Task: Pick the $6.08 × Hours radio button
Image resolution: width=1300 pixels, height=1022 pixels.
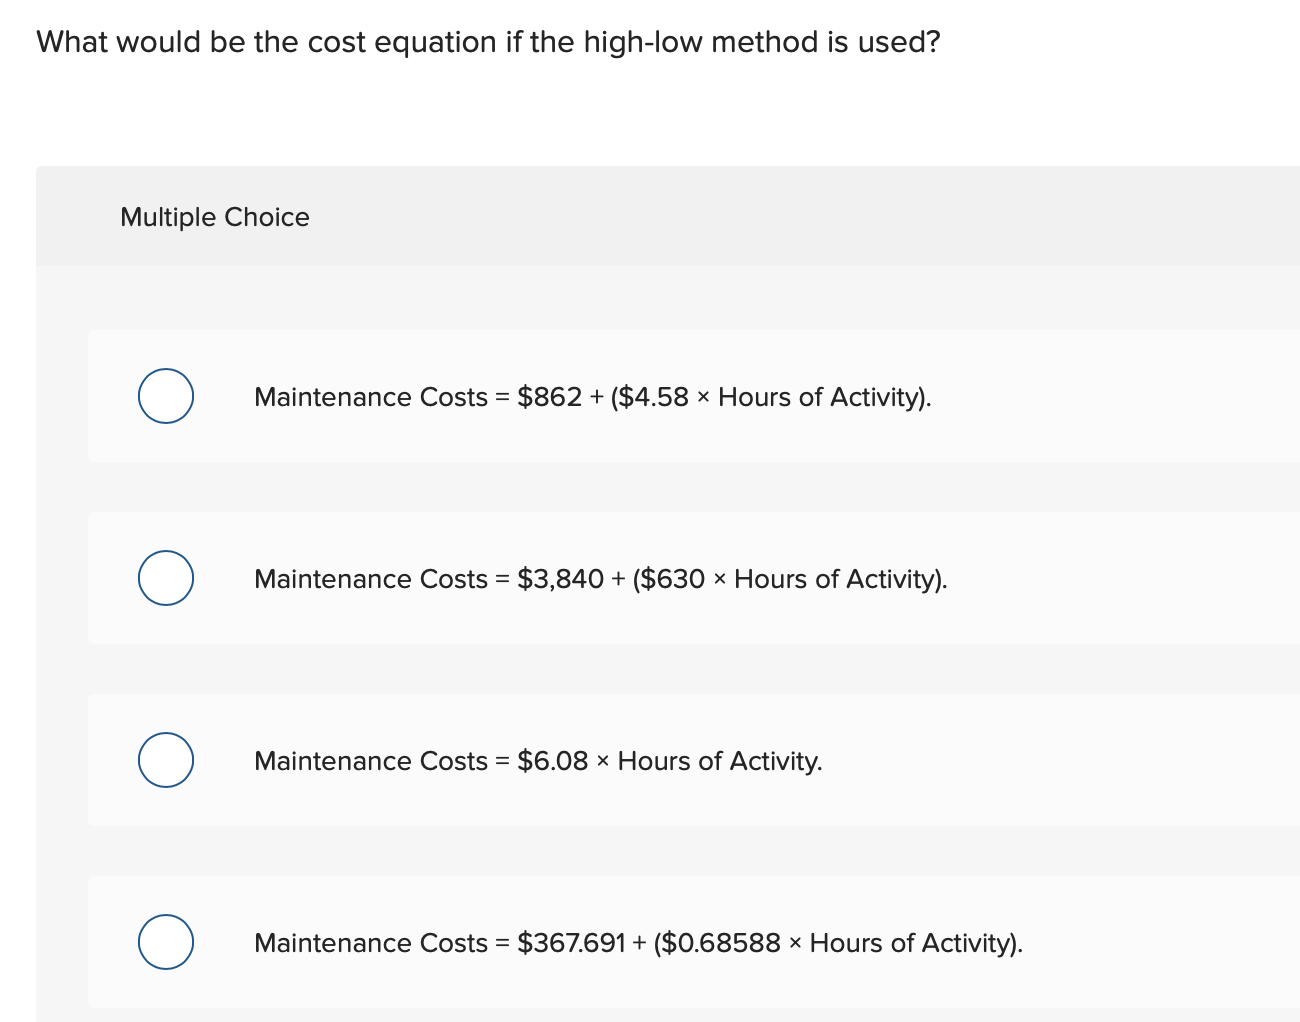Action: tap(166, 760)
